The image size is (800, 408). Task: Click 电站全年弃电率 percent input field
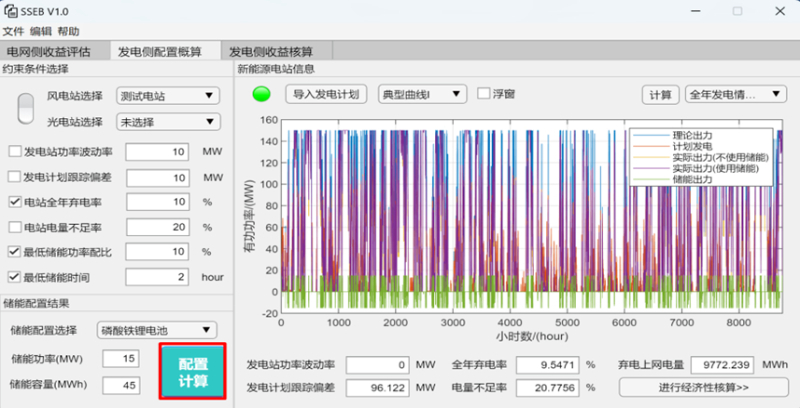158,202
